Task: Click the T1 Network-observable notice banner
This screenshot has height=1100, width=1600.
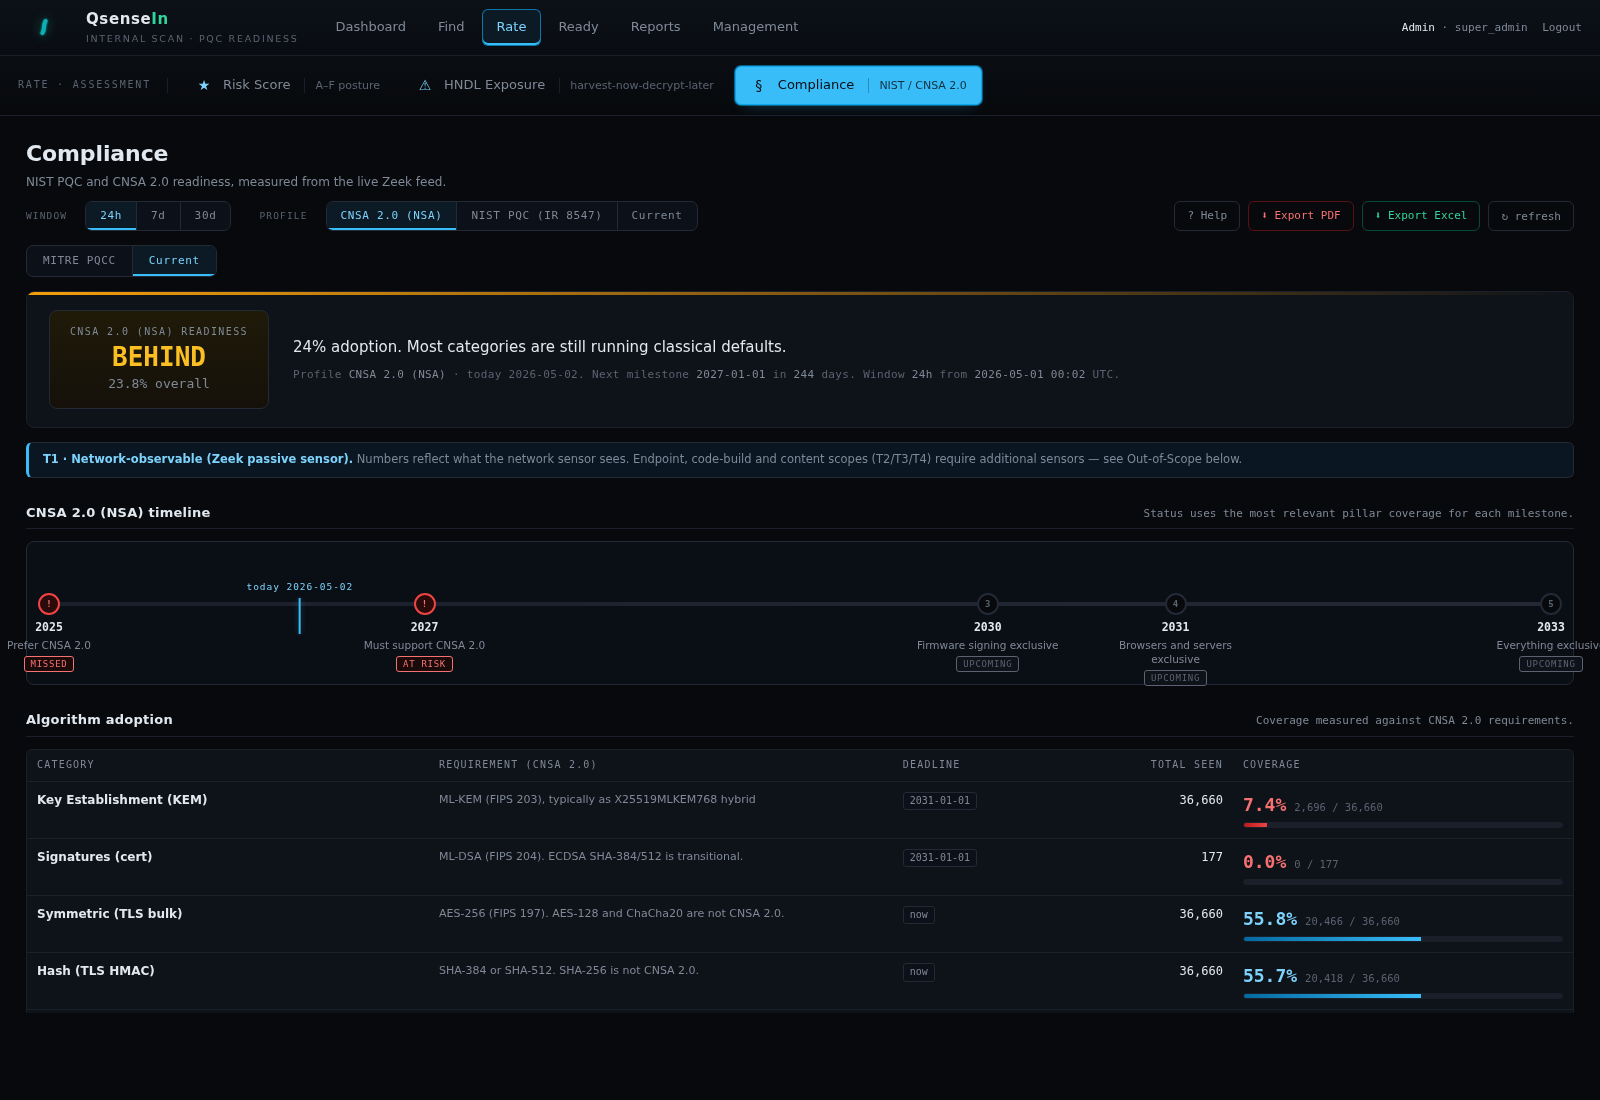Action: pyautogui.click(x=800, y=460)
